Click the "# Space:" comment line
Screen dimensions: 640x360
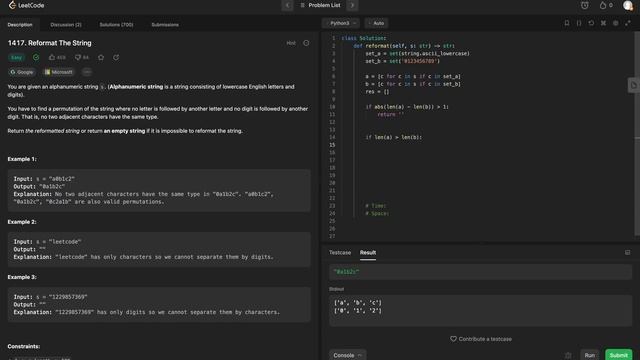pos(377,213)
